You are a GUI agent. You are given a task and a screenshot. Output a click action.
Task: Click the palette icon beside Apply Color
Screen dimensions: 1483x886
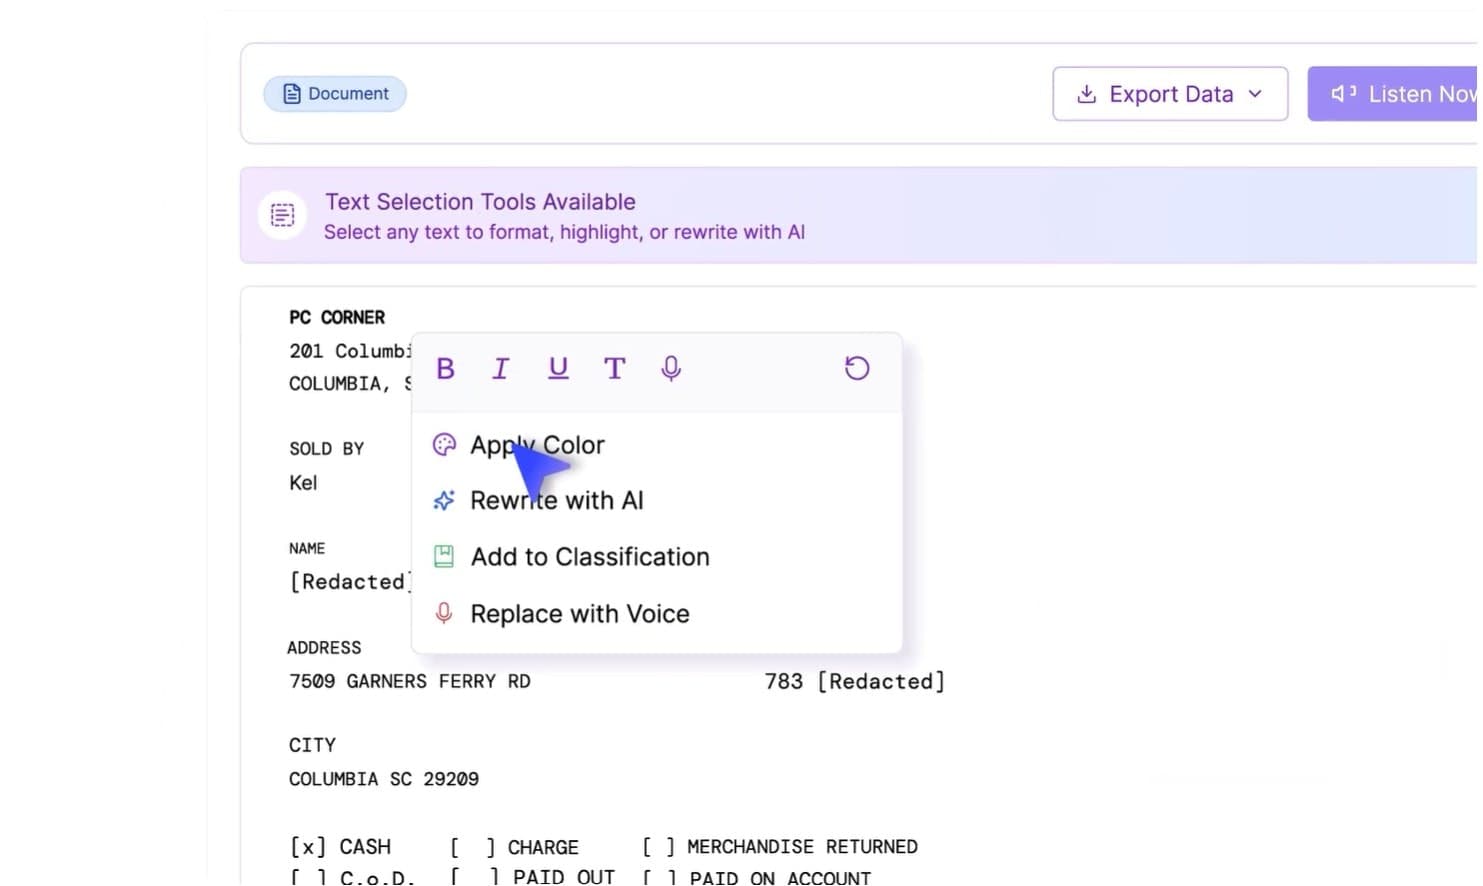(x=443, y=445)
